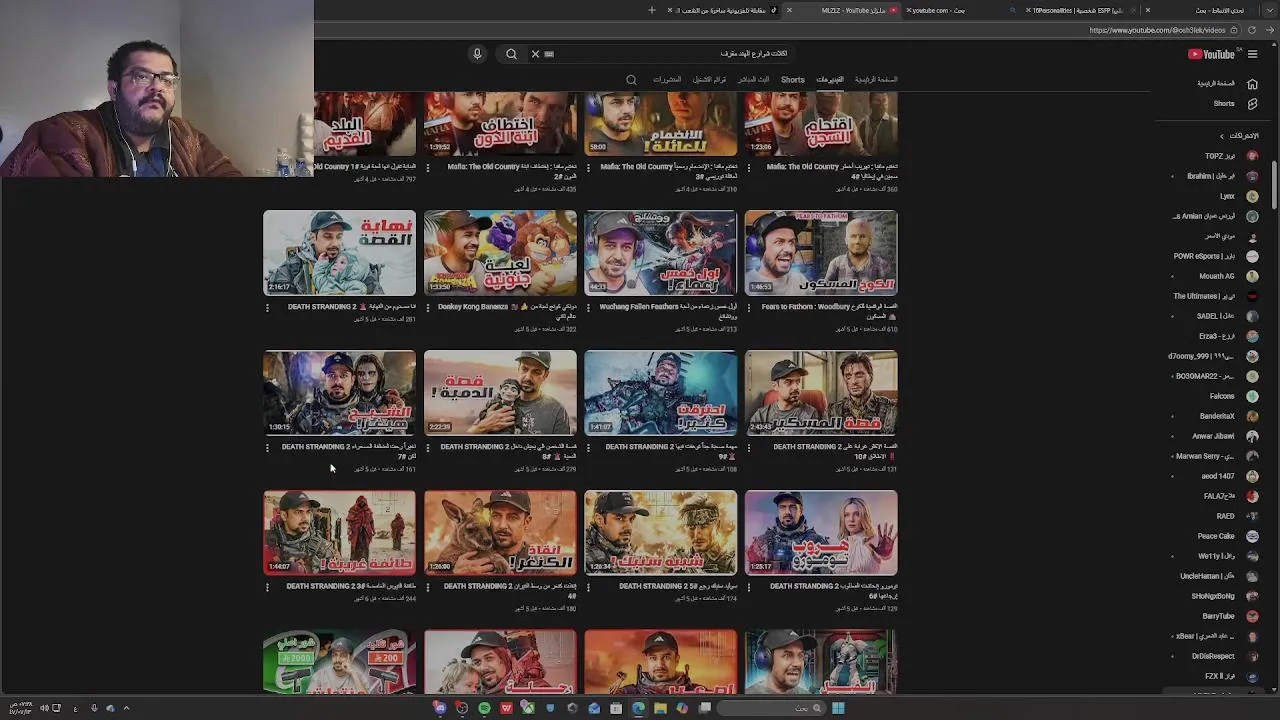Click the YouTube search text field
Screen dimensions: 1280x720
pyautogui.click(x=670, y=54)
